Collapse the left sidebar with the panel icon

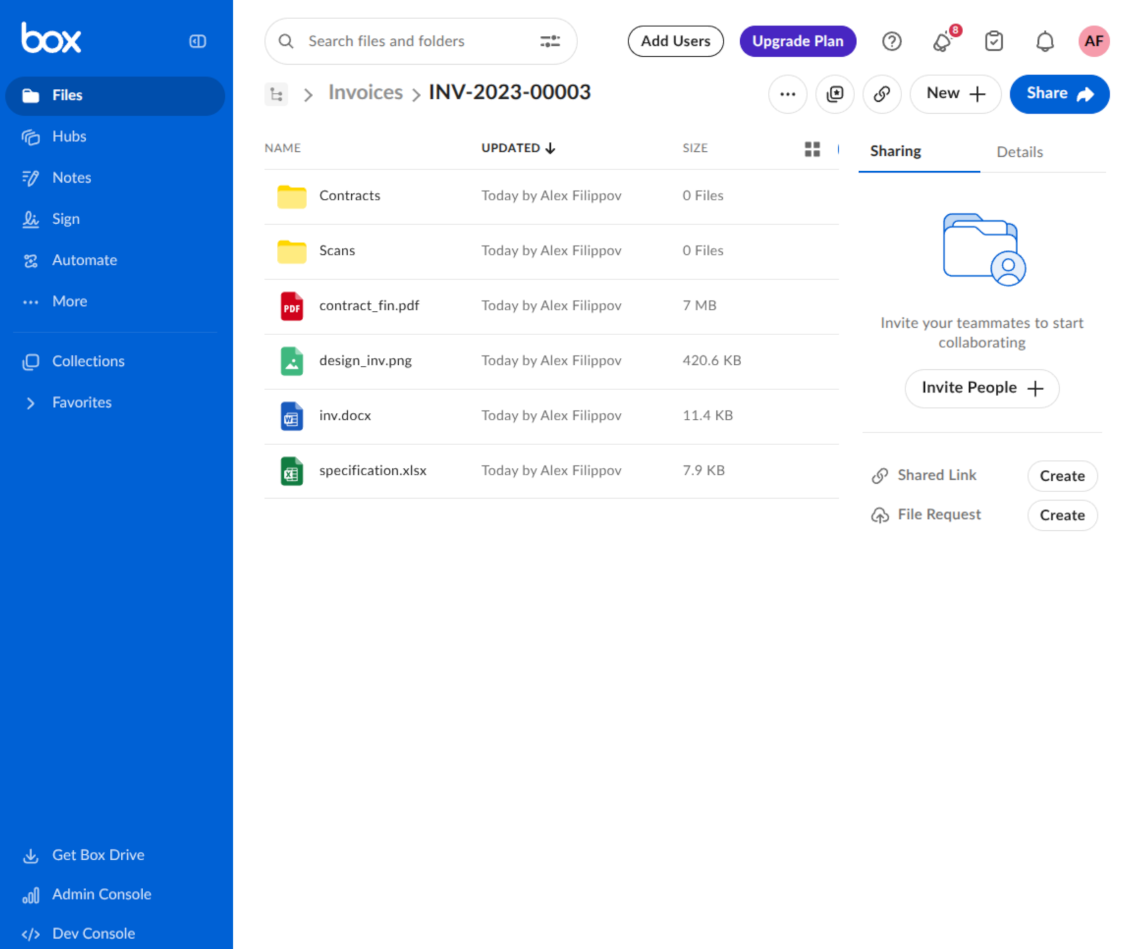197,41
